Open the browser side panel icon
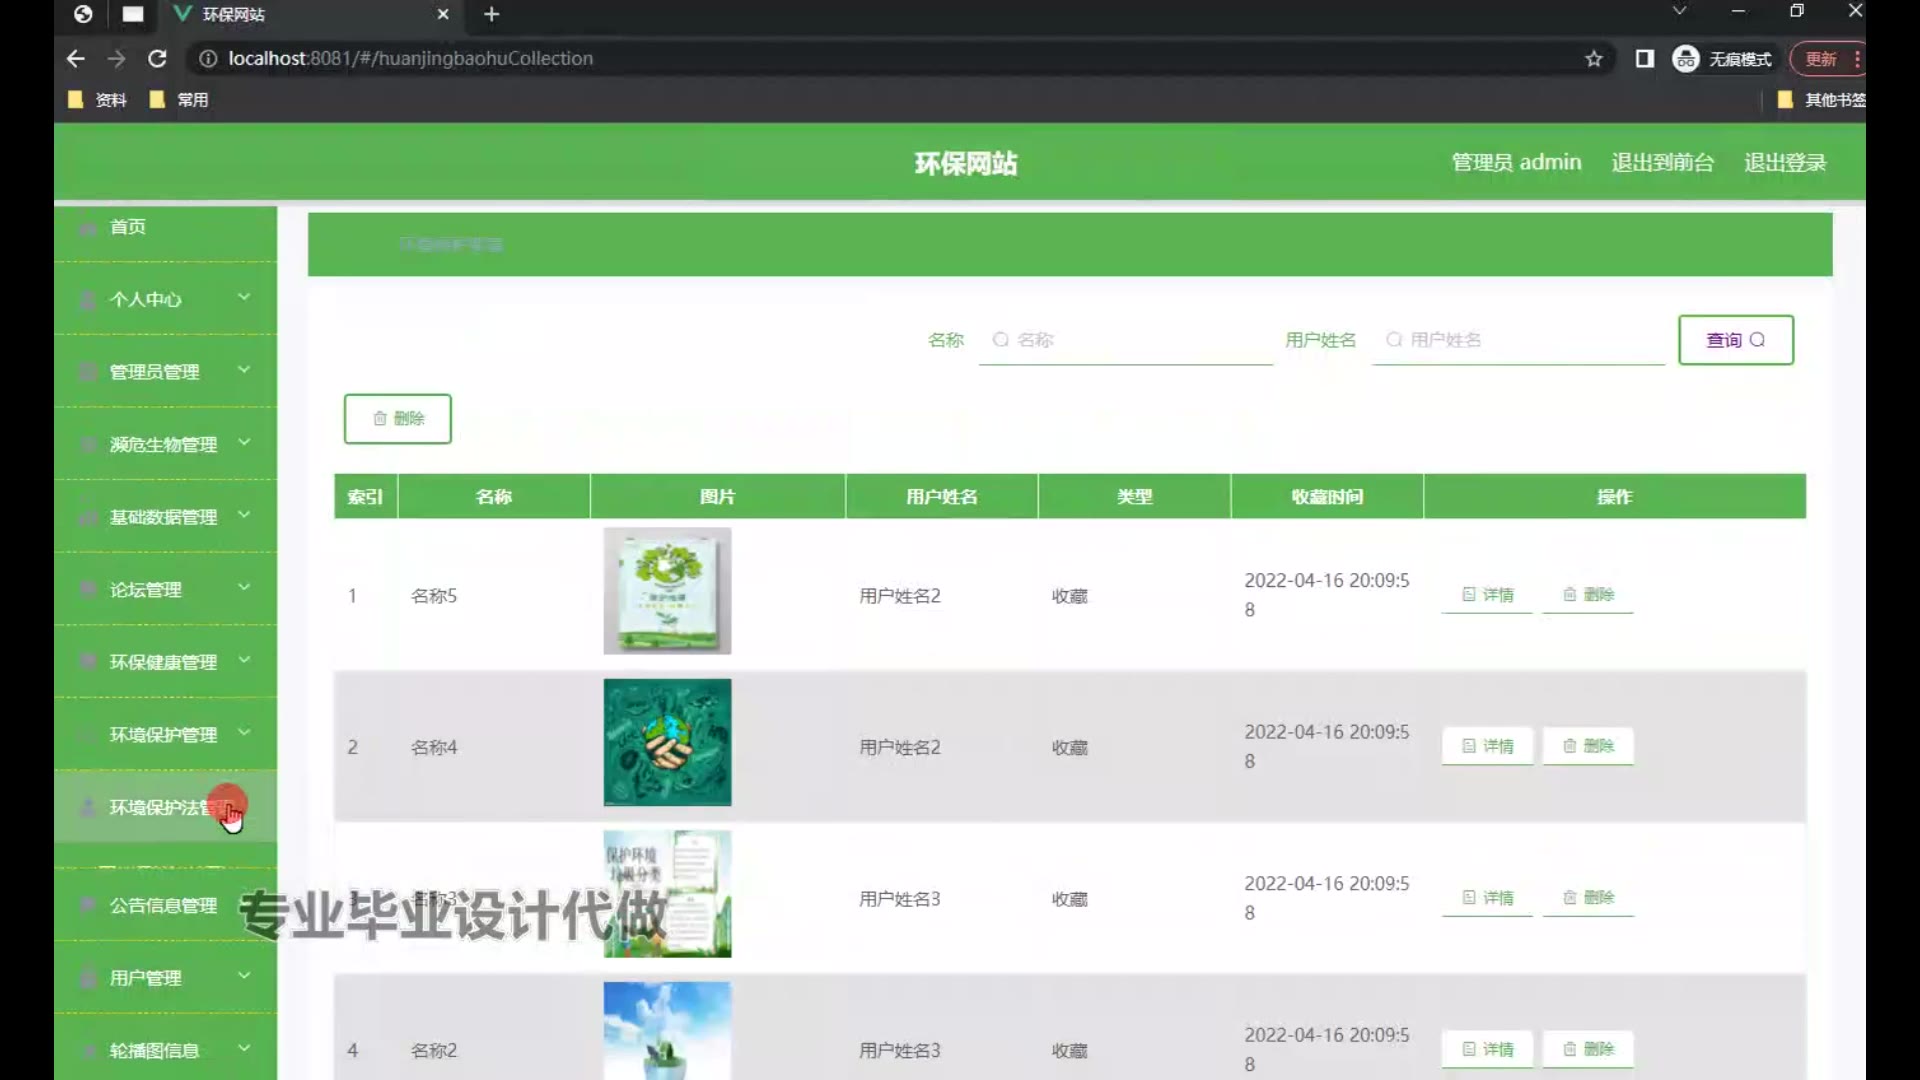Screen dimensions: 1920x1080 click(1645, 59)
